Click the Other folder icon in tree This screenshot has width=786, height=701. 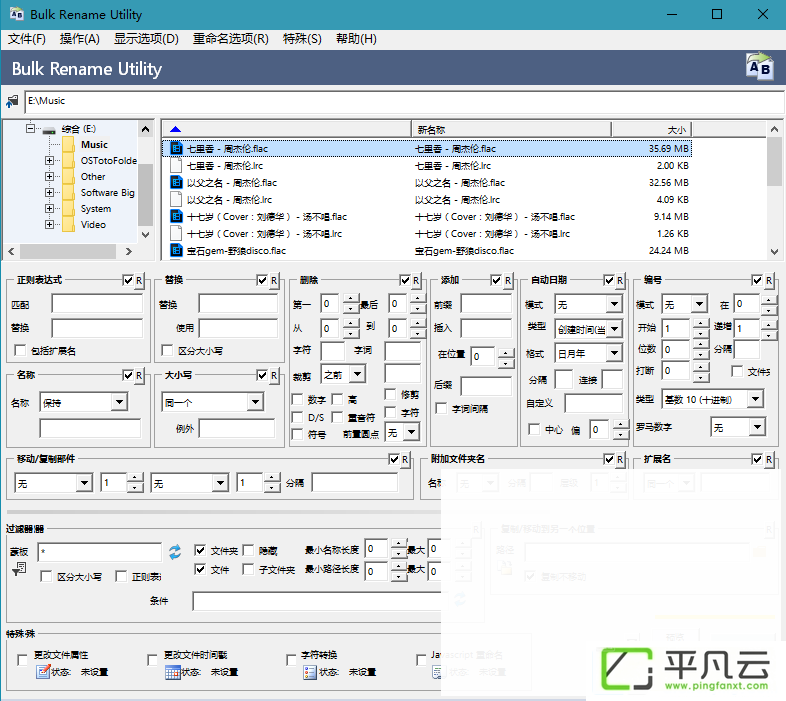[69, 177]
